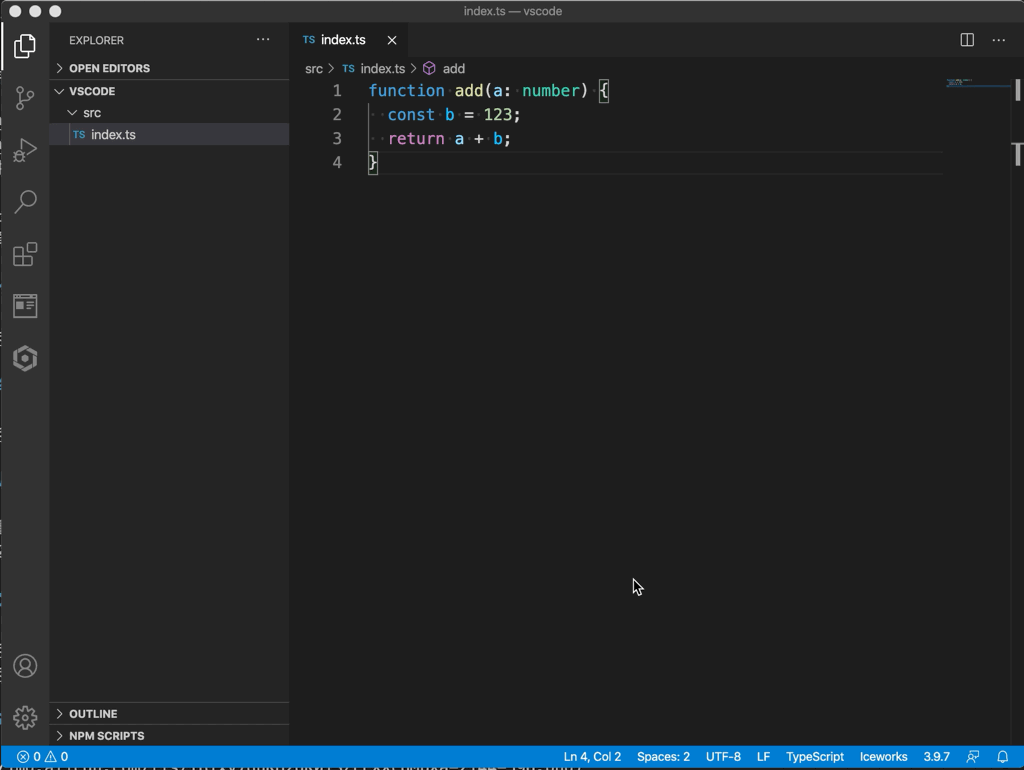Image resolution: width=1024 pixels, height=770 pixels.
Task: Expand the Open Editors section
Action: (109, 68)
